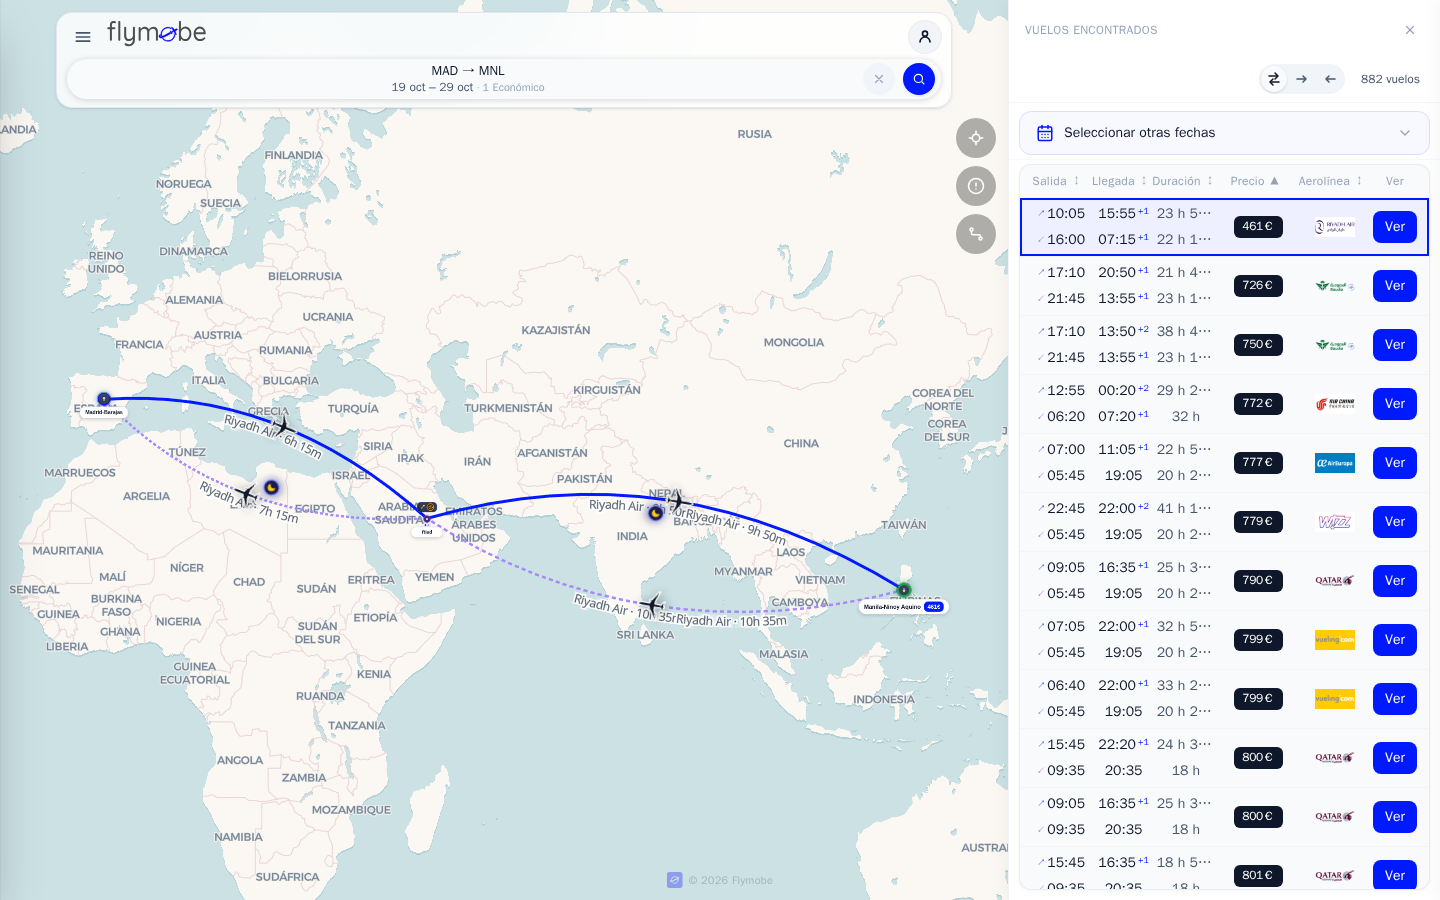The image size is (1440, 900).
Task: Click the 461€ price tag on Manila marker
Action: (934, 607)
